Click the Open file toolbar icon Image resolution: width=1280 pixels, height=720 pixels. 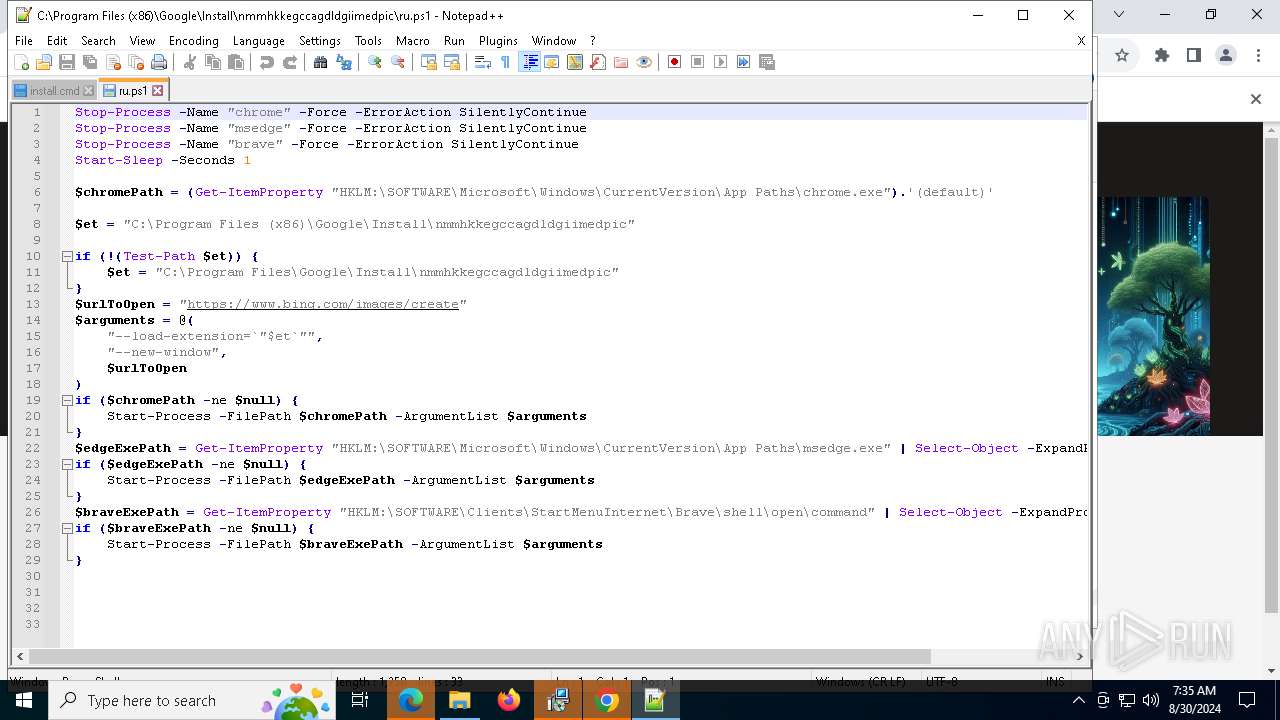pyautogui.click(x=44, y=62)
